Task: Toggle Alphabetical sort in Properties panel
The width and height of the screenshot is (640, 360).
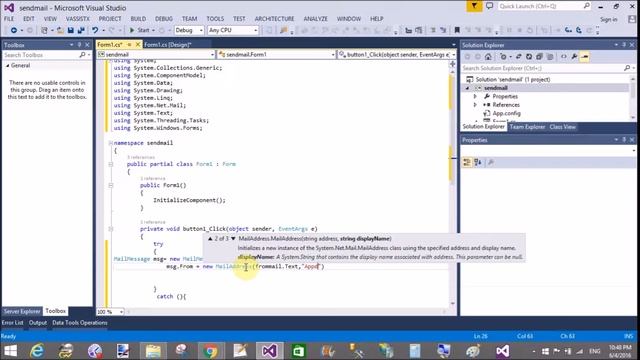Action: click(x=478, y=162)
